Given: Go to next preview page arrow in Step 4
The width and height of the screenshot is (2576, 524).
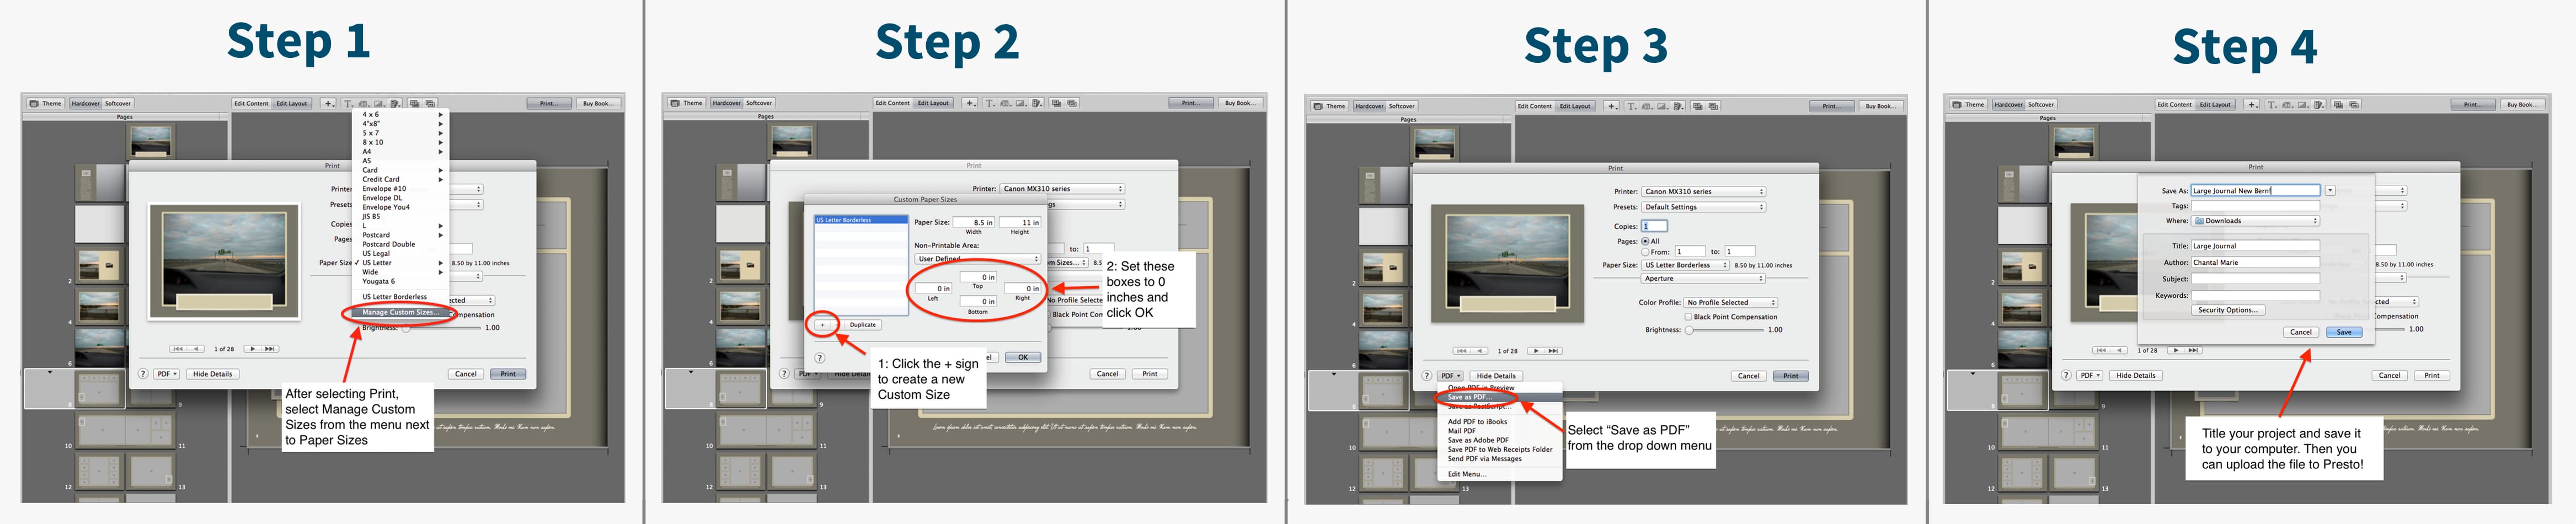Looking at the screenshot, I should click(2176, 350).
